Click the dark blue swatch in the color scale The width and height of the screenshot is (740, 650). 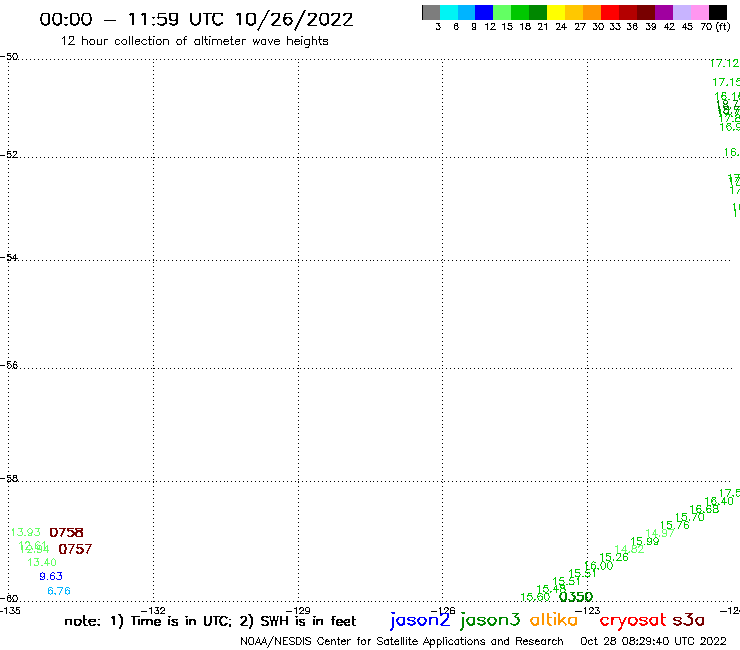[x=484, y=12]
